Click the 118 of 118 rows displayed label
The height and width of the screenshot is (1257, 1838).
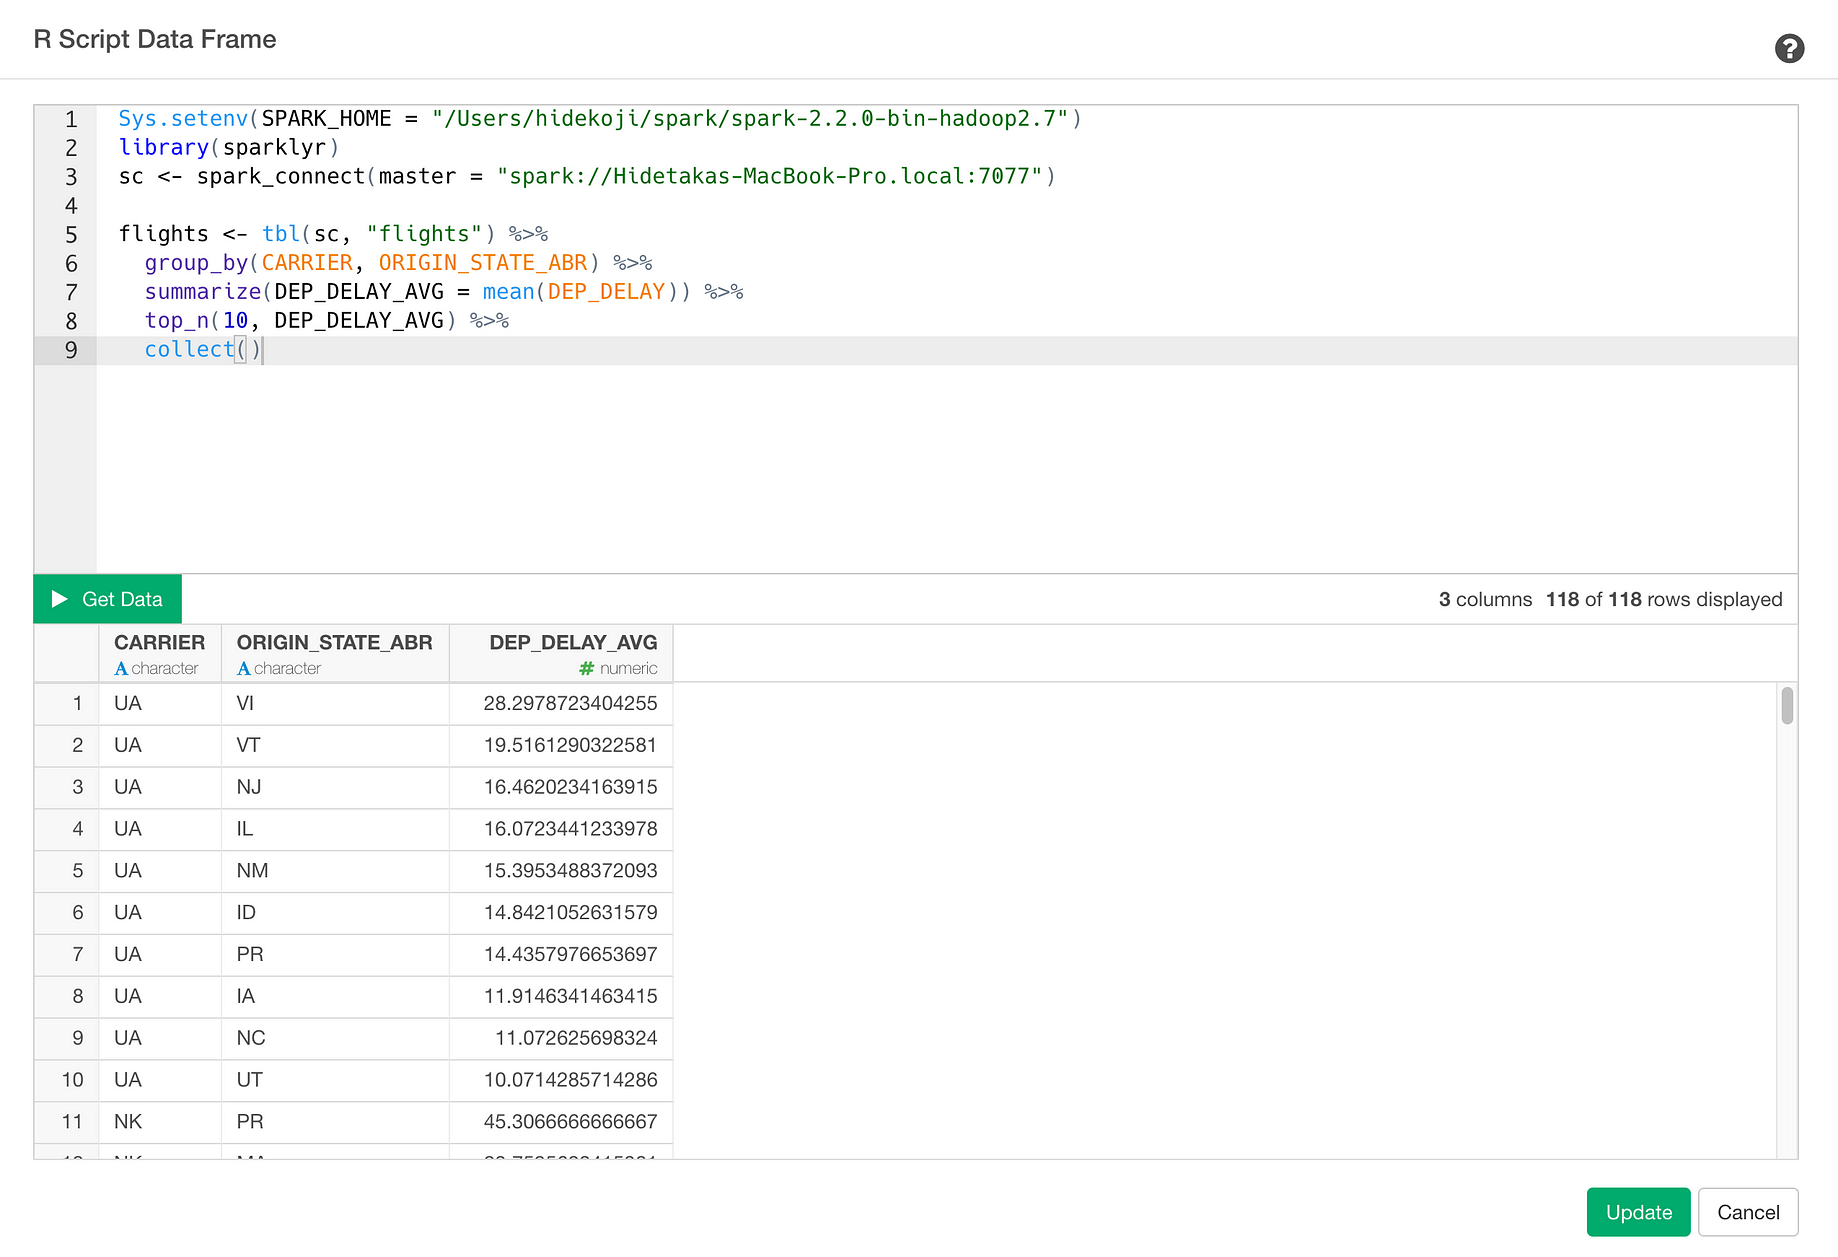point(1664,600)
